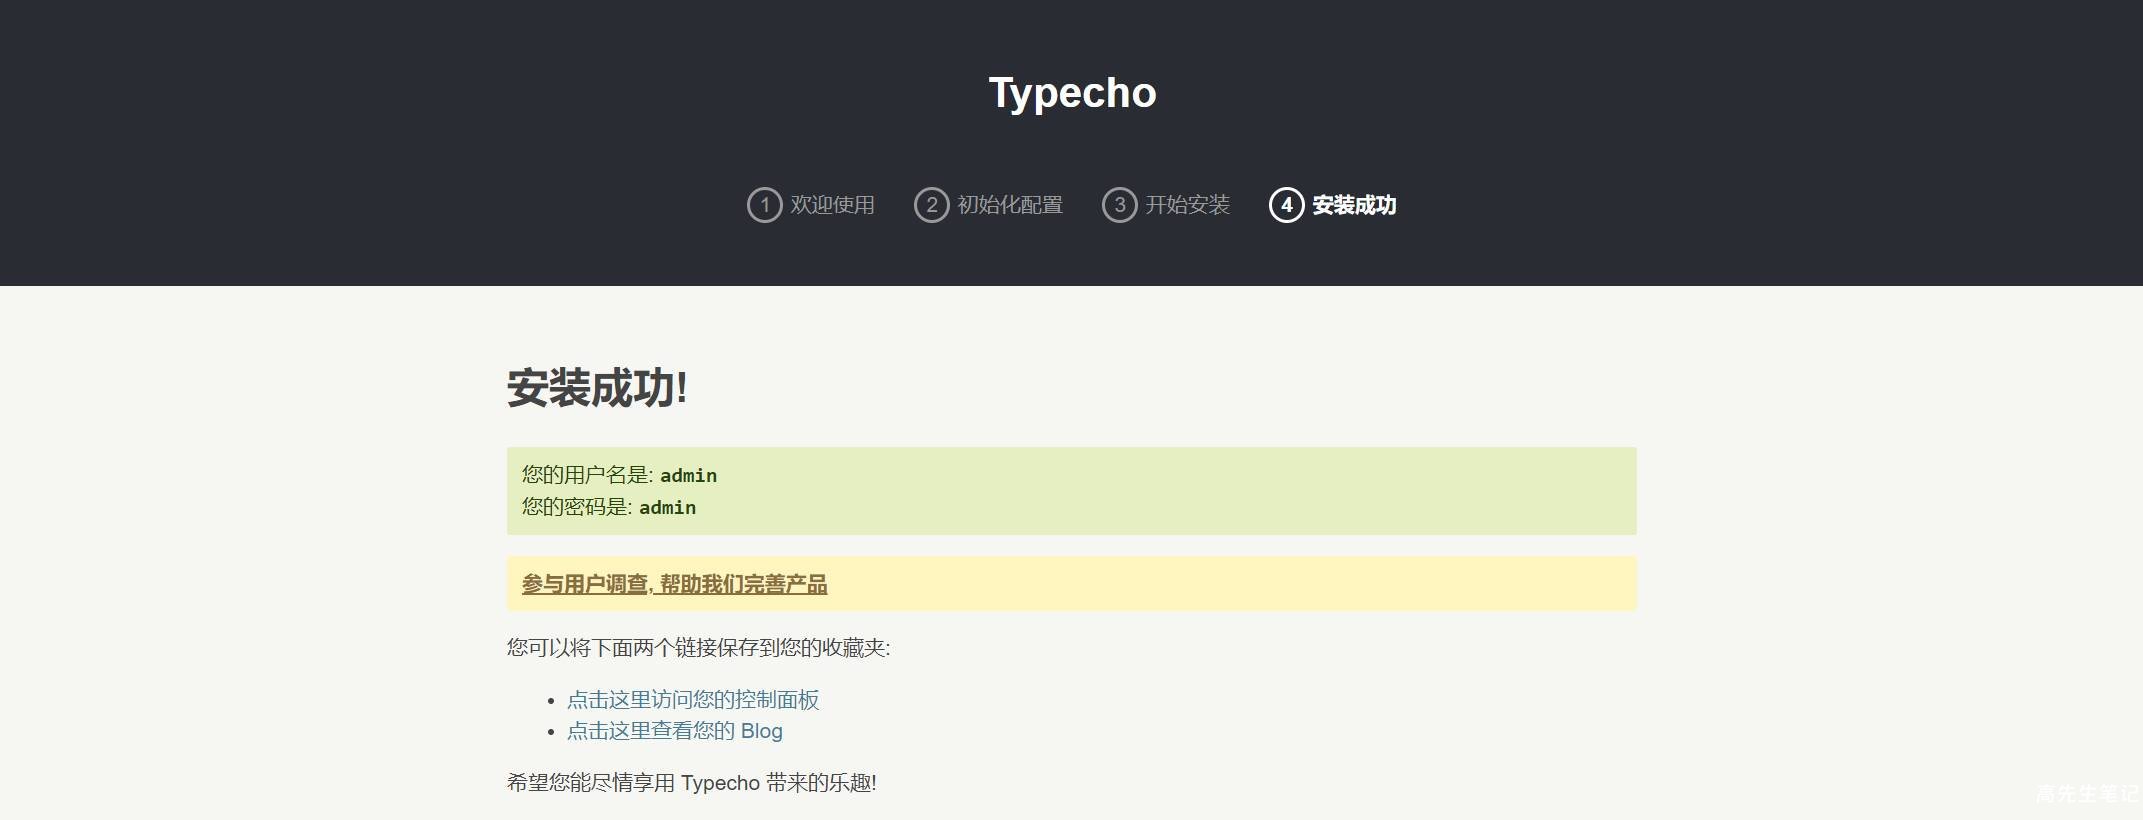Open the 点击这里查看您的 Blog link
The width and height of the screenshot is (2143, 820).
[x=675, y=731]
